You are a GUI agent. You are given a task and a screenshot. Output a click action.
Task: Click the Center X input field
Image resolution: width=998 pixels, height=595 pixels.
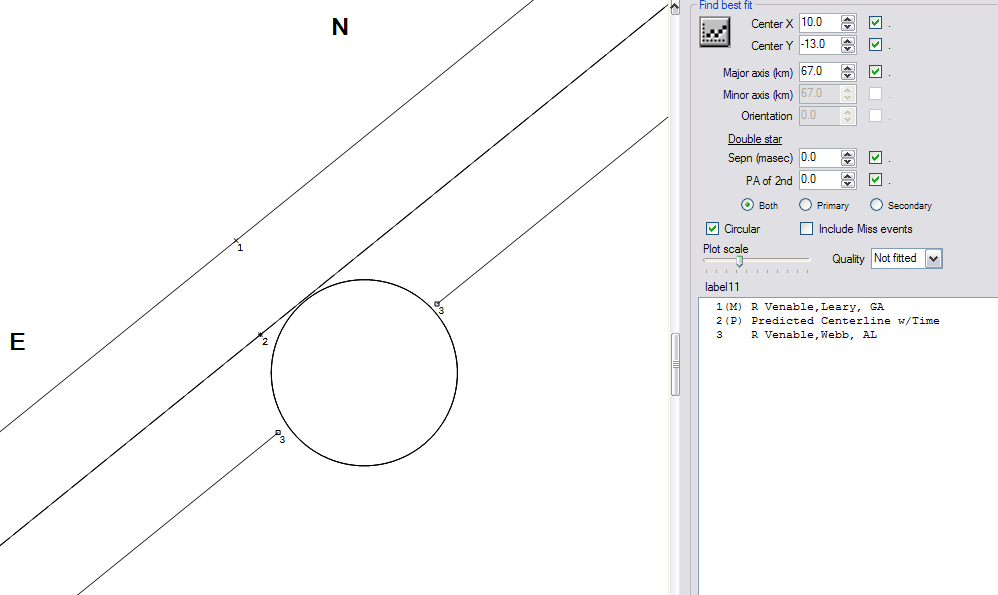click(820, 23)
